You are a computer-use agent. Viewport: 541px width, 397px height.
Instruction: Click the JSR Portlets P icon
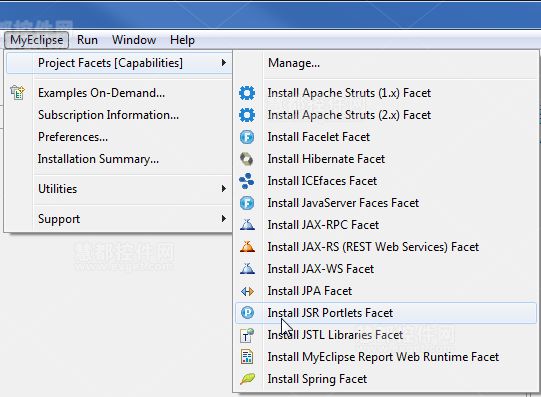[247, 313]
